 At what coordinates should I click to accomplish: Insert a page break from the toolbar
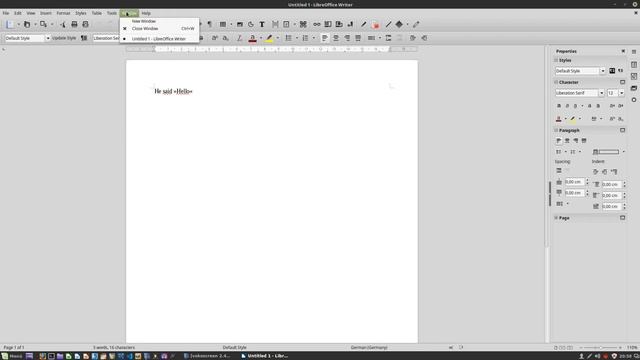click(x=275, y=24)
